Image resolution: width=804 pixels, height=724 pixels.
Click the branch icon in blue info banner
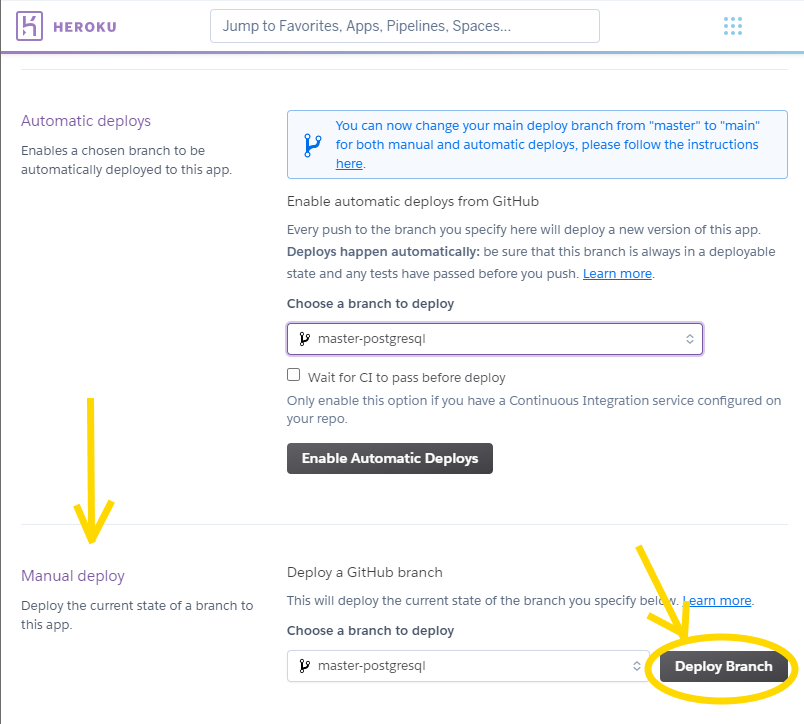click(x=311, y=145)
